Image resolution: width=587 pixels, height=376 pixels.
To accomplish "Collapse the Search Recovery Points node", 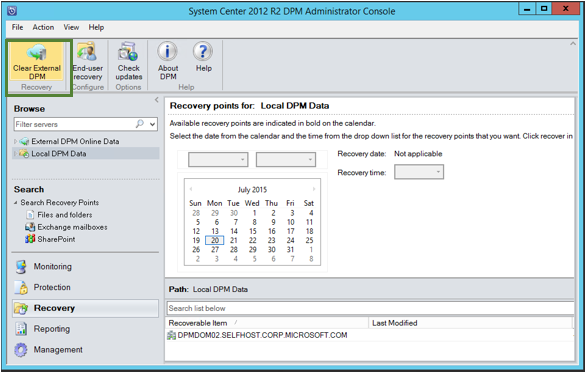I will 16,203.
